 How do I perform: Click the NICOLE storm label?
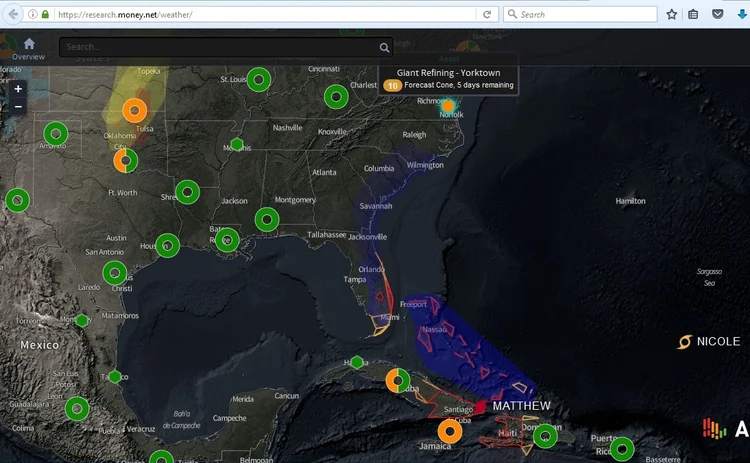pos(718,342)
